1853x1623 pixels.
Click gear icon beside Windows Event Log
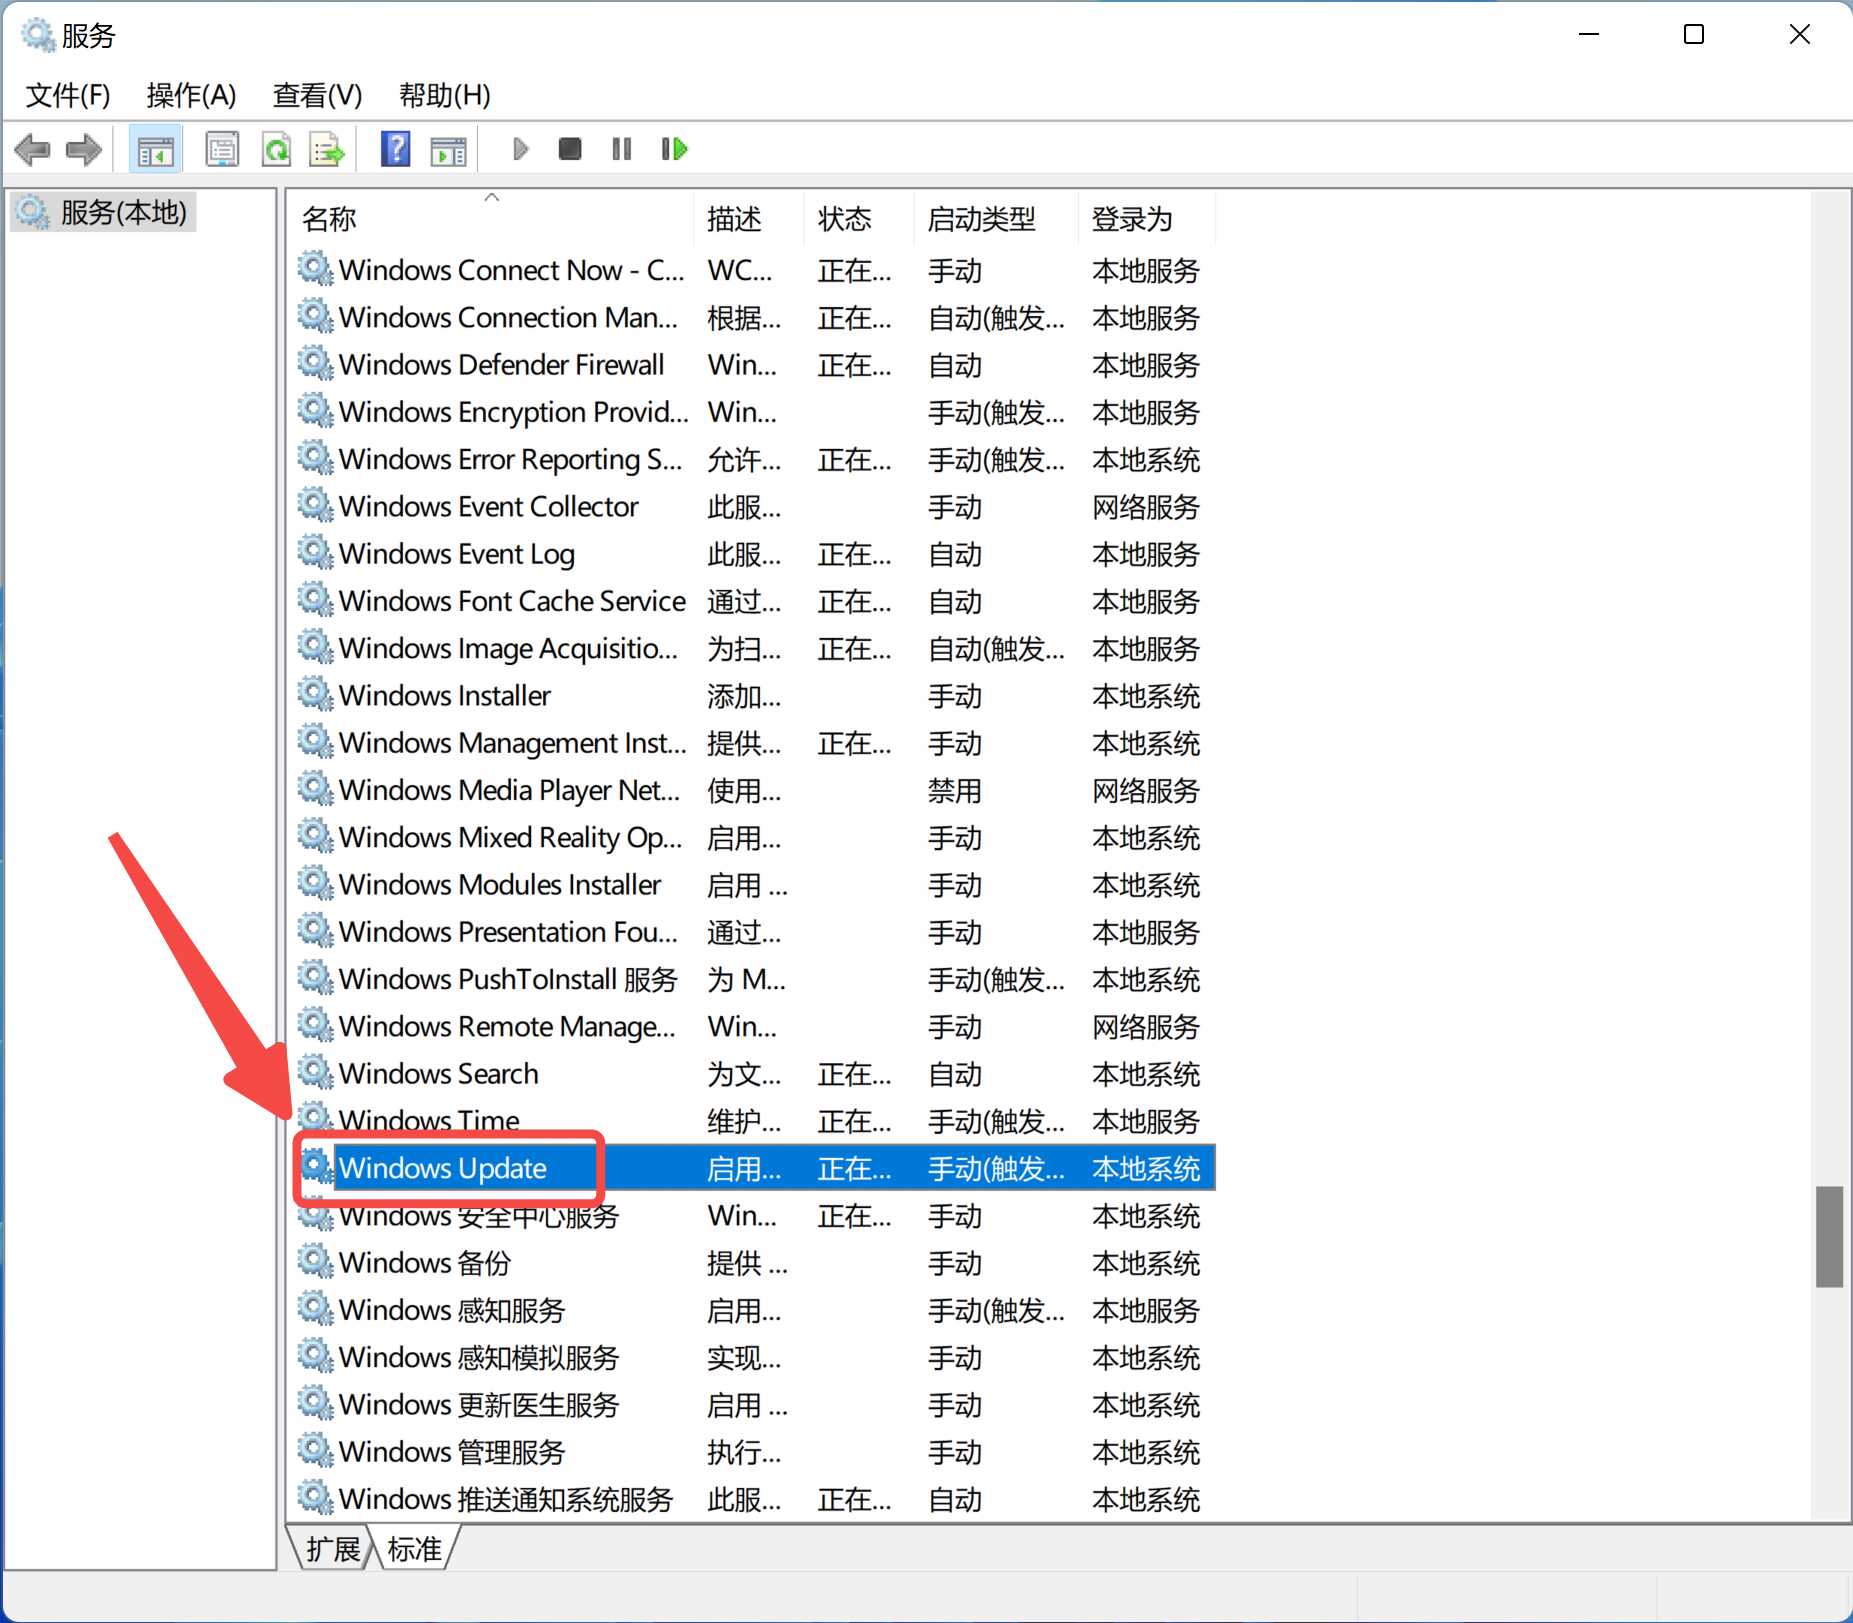pos(316,552)
